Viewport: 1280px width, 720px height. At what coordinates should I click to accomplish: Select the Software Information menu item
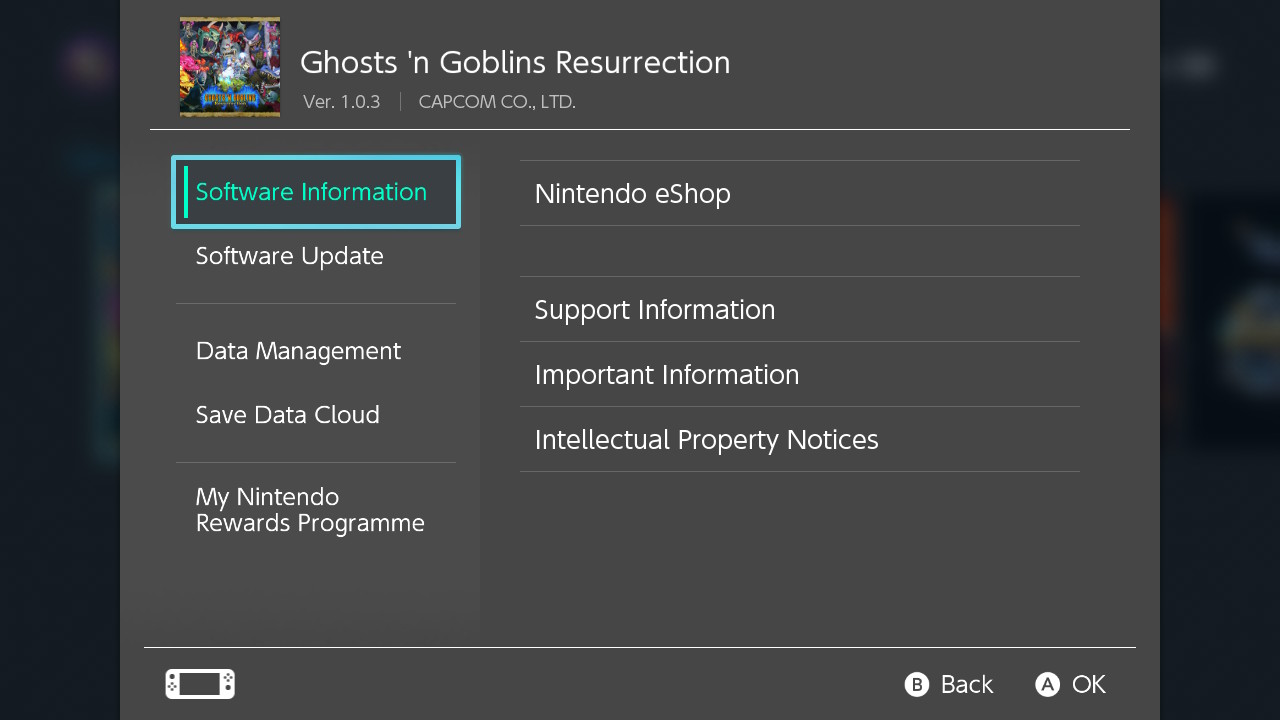[316, 192]
